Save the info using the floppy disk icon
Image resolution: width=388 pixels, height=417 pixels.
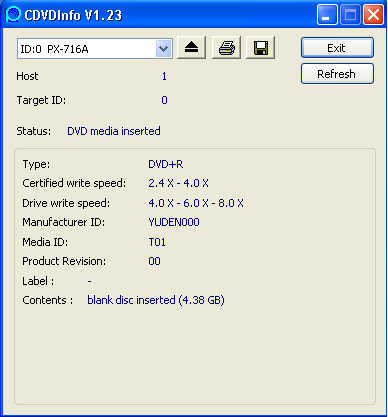[260, 48]
